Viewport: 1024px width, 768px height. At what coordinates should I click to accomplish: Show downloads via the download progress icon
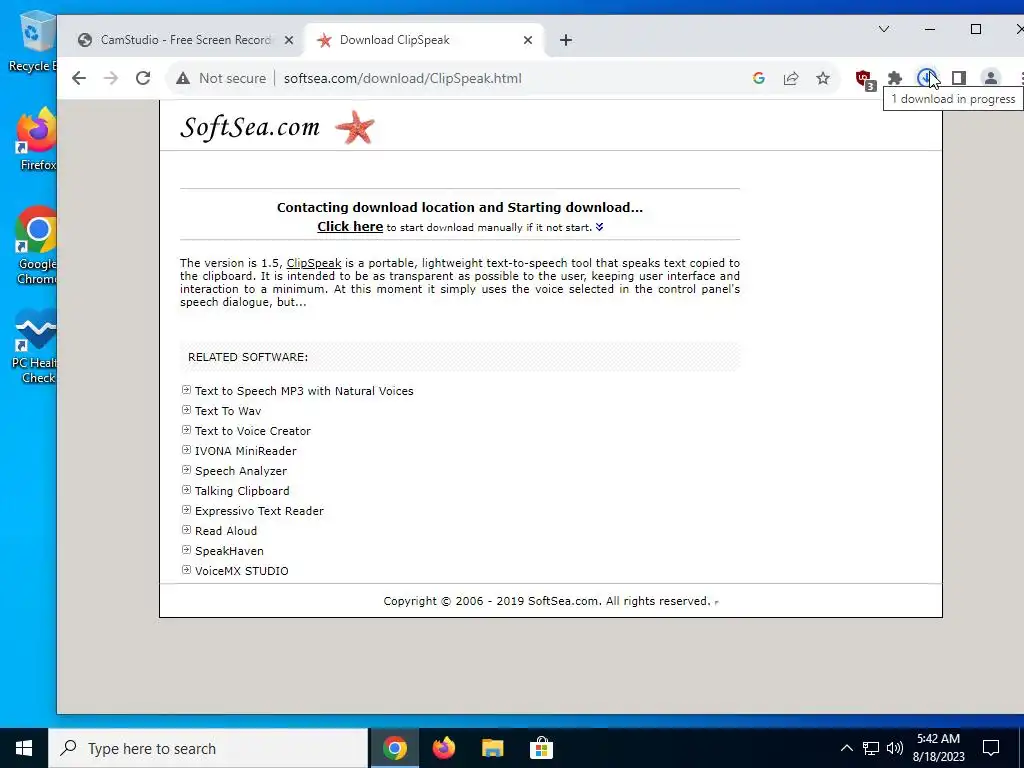point(926,78)
